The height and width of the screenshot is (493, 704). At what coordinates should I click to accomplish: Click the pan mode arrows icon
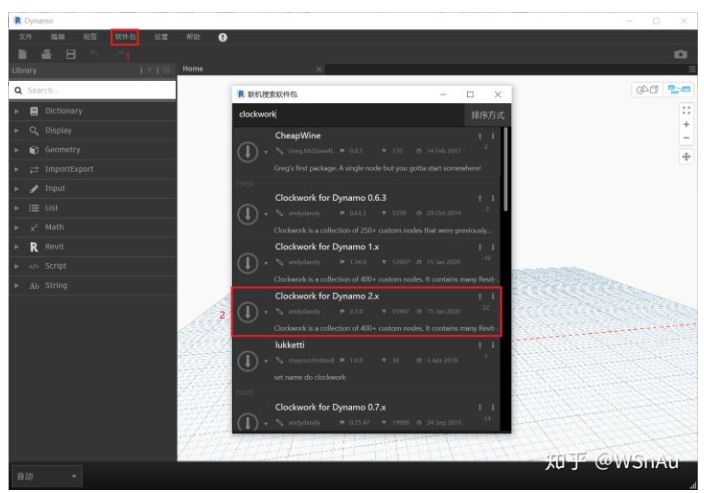686,157
